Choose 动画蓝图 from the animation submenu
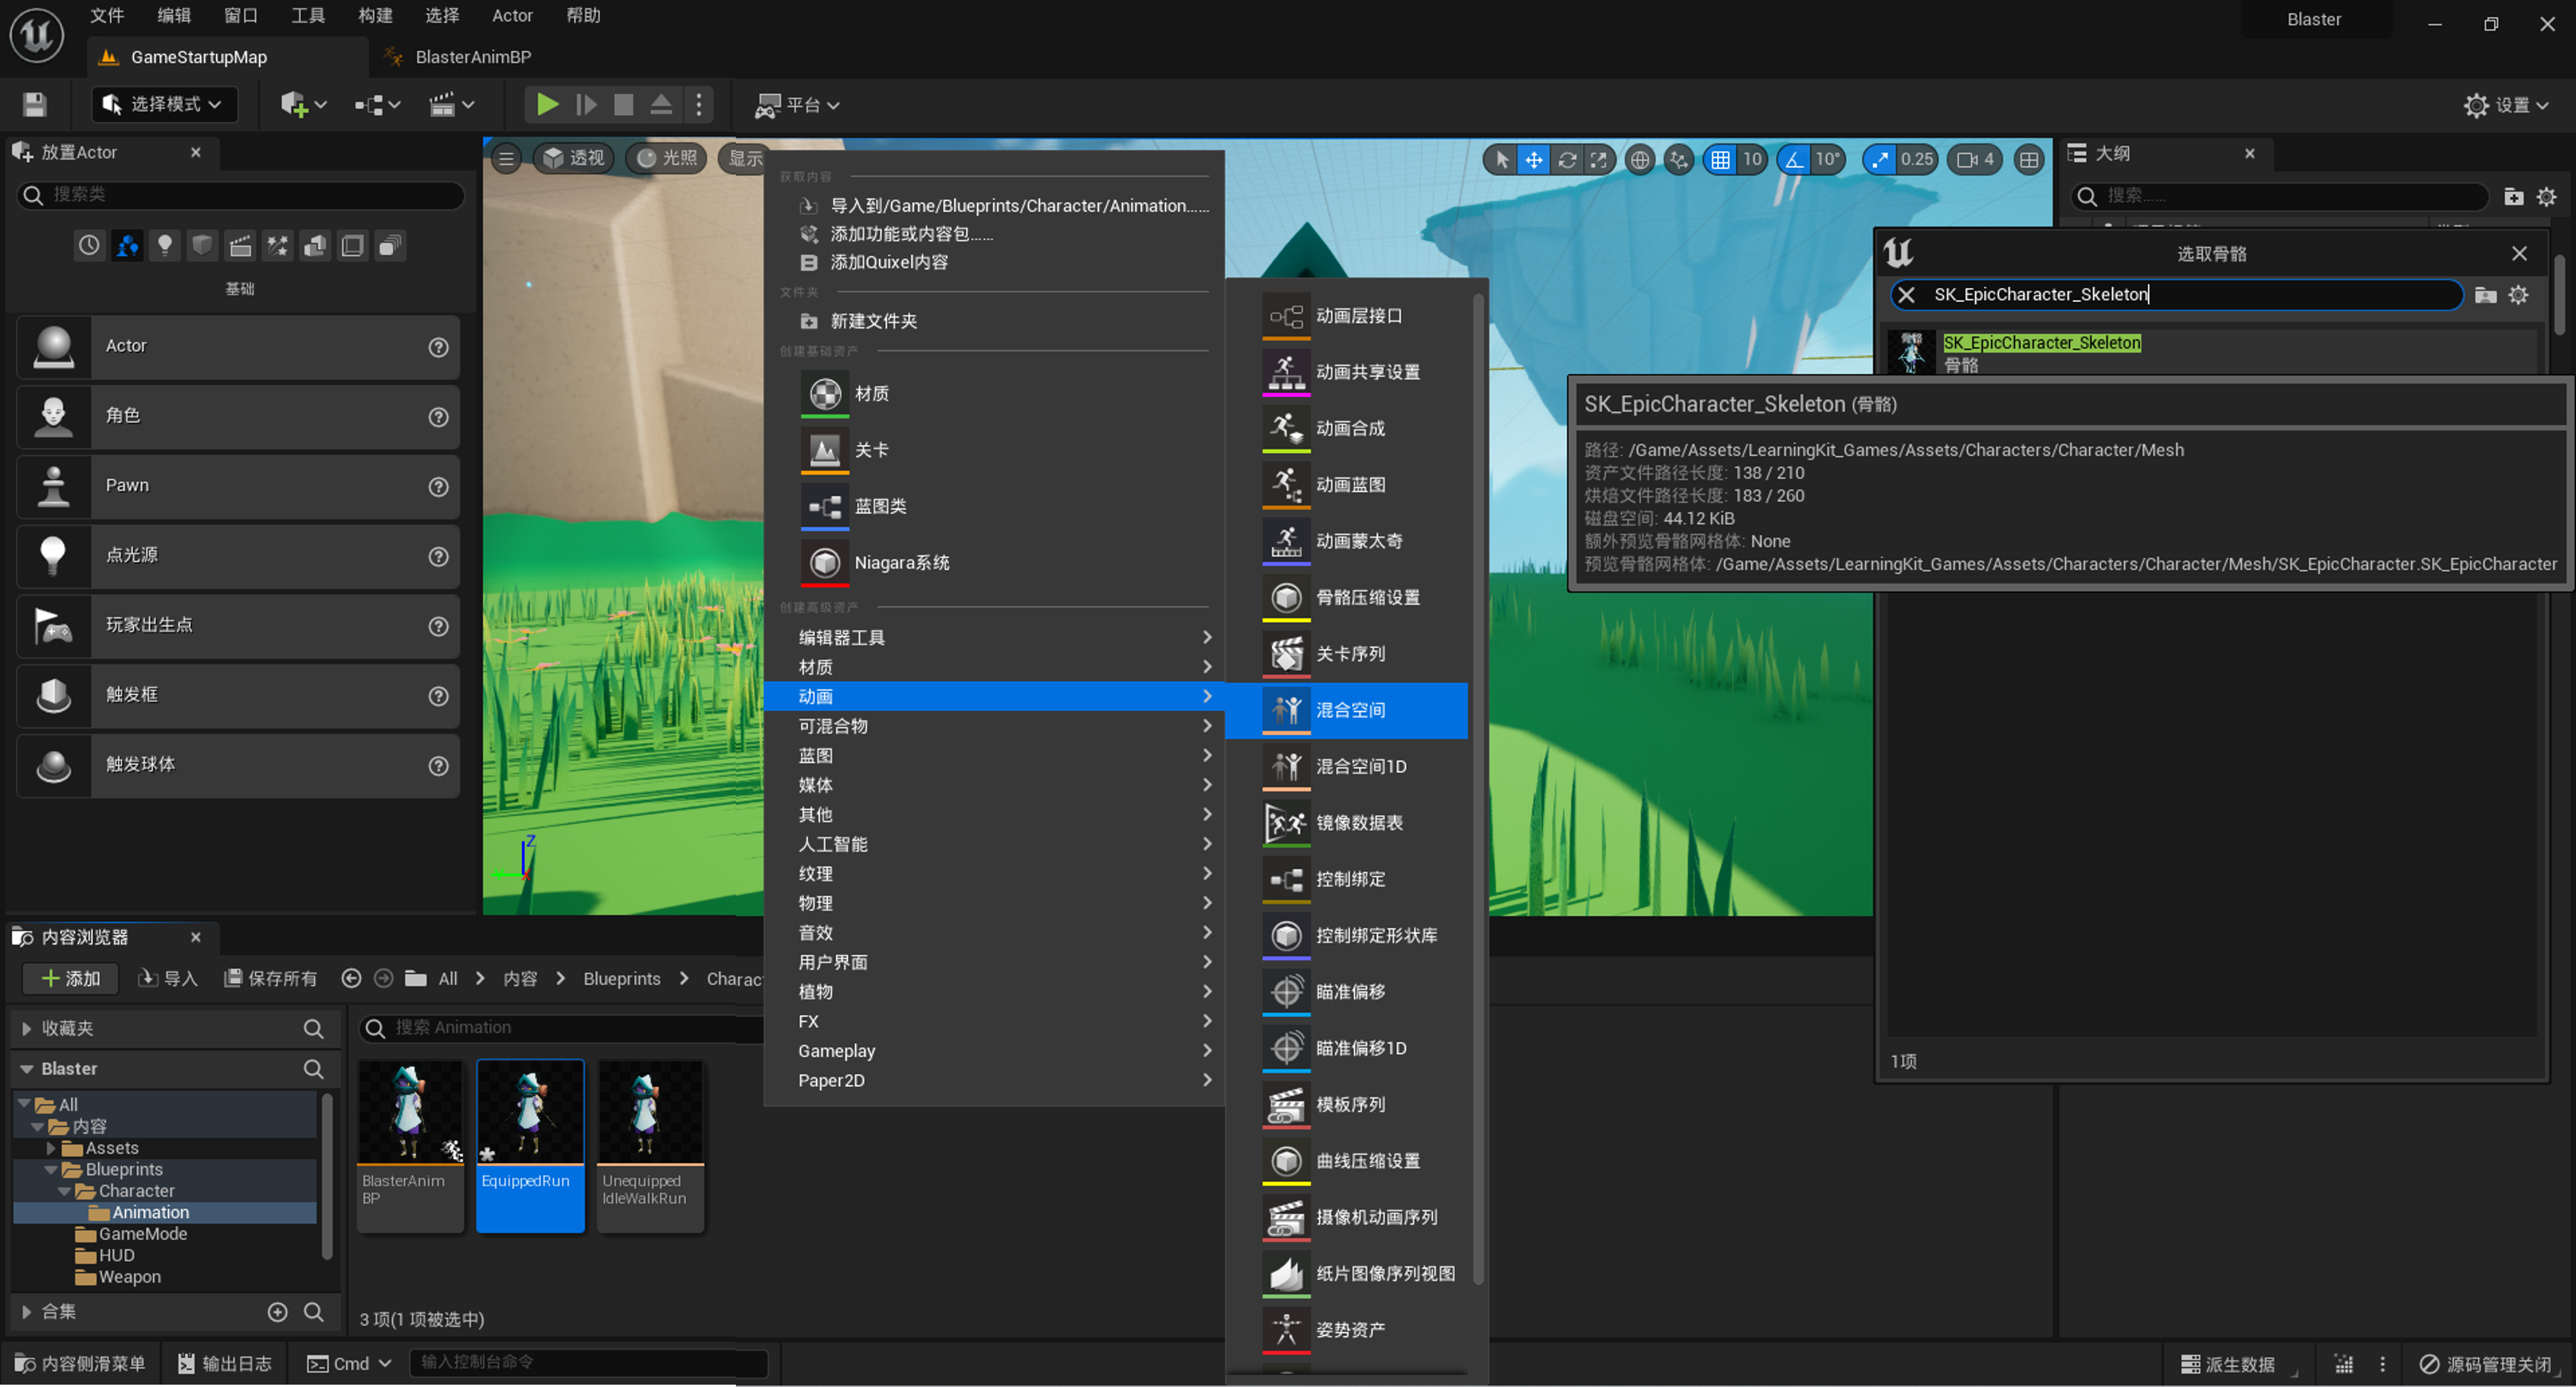This screenshot has height=1387, width=2576. pyautogui.click(x=1346, y=484)
